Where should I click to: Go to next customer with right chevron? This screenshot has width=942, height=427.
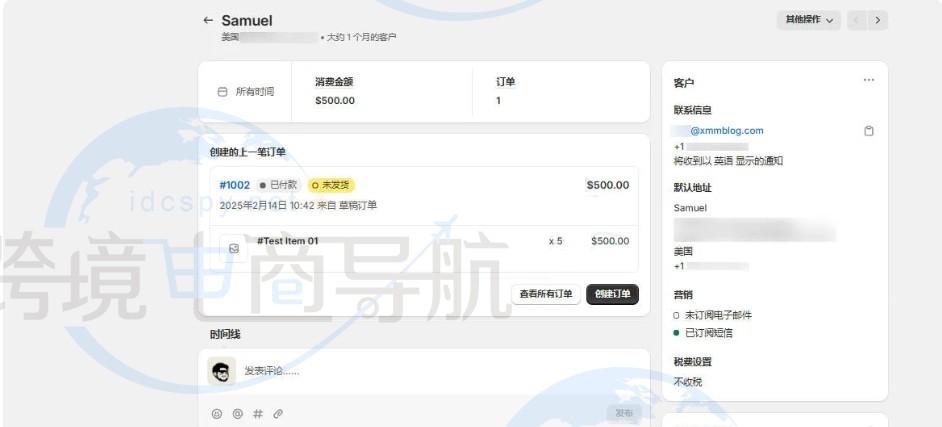pos(877,20)
